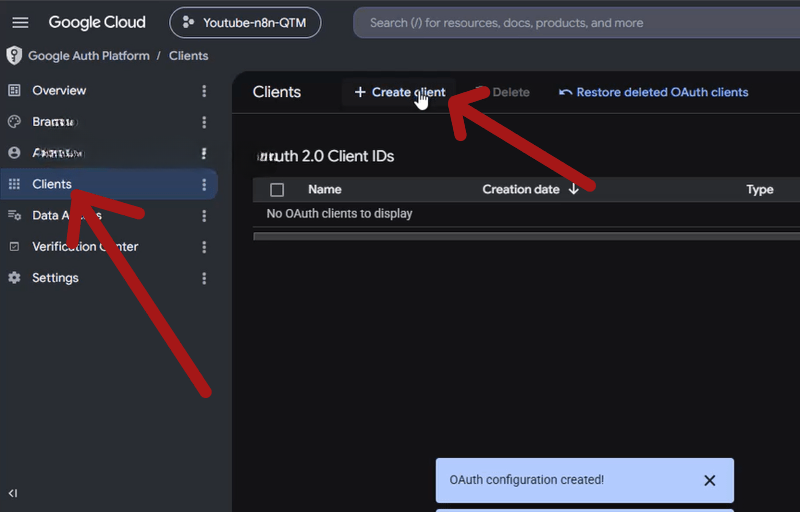Click the OAuth 2.0 Client IDs heading

click(x=324, y=156)
